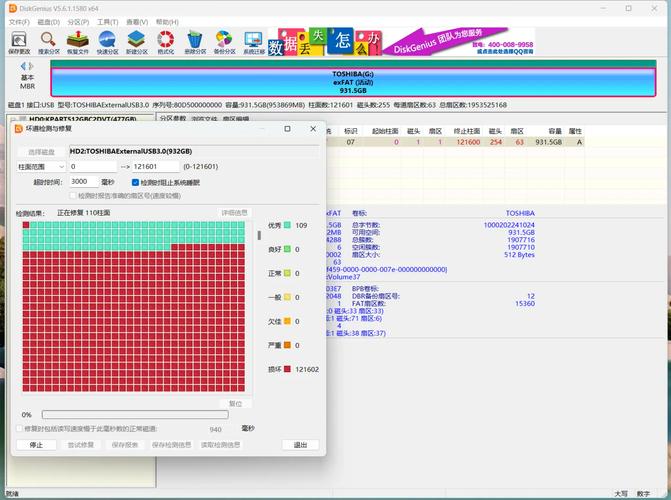Open the 磁盘(D) menu
Viewport: 671px width, 500px height.
pos(48,22)
